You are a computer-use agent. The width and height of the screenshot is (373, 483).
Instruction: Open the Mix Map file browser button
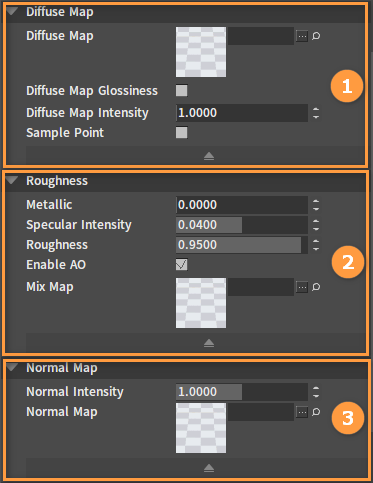tap(302, 287)
